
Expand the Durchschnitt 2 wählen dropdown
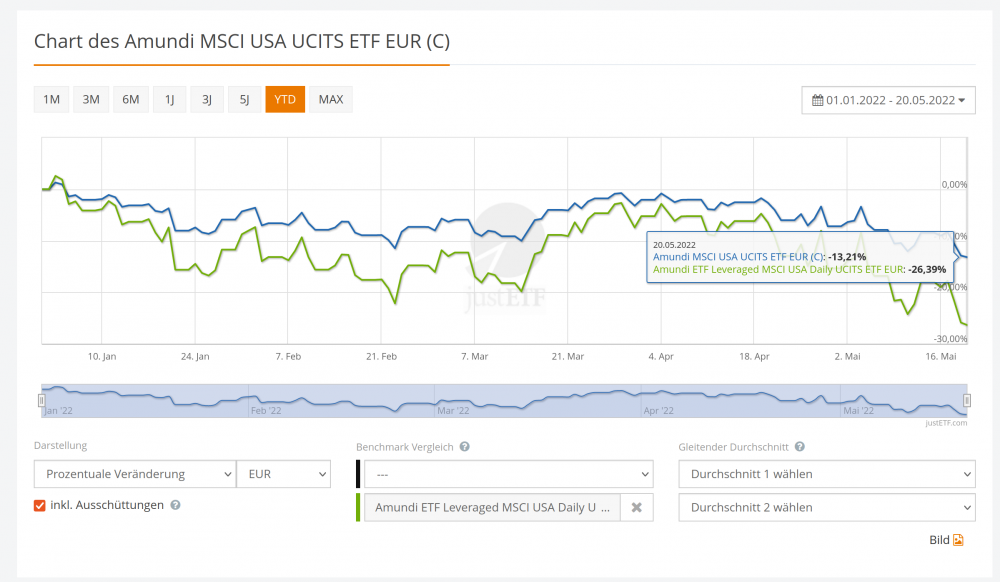(826, 507)
